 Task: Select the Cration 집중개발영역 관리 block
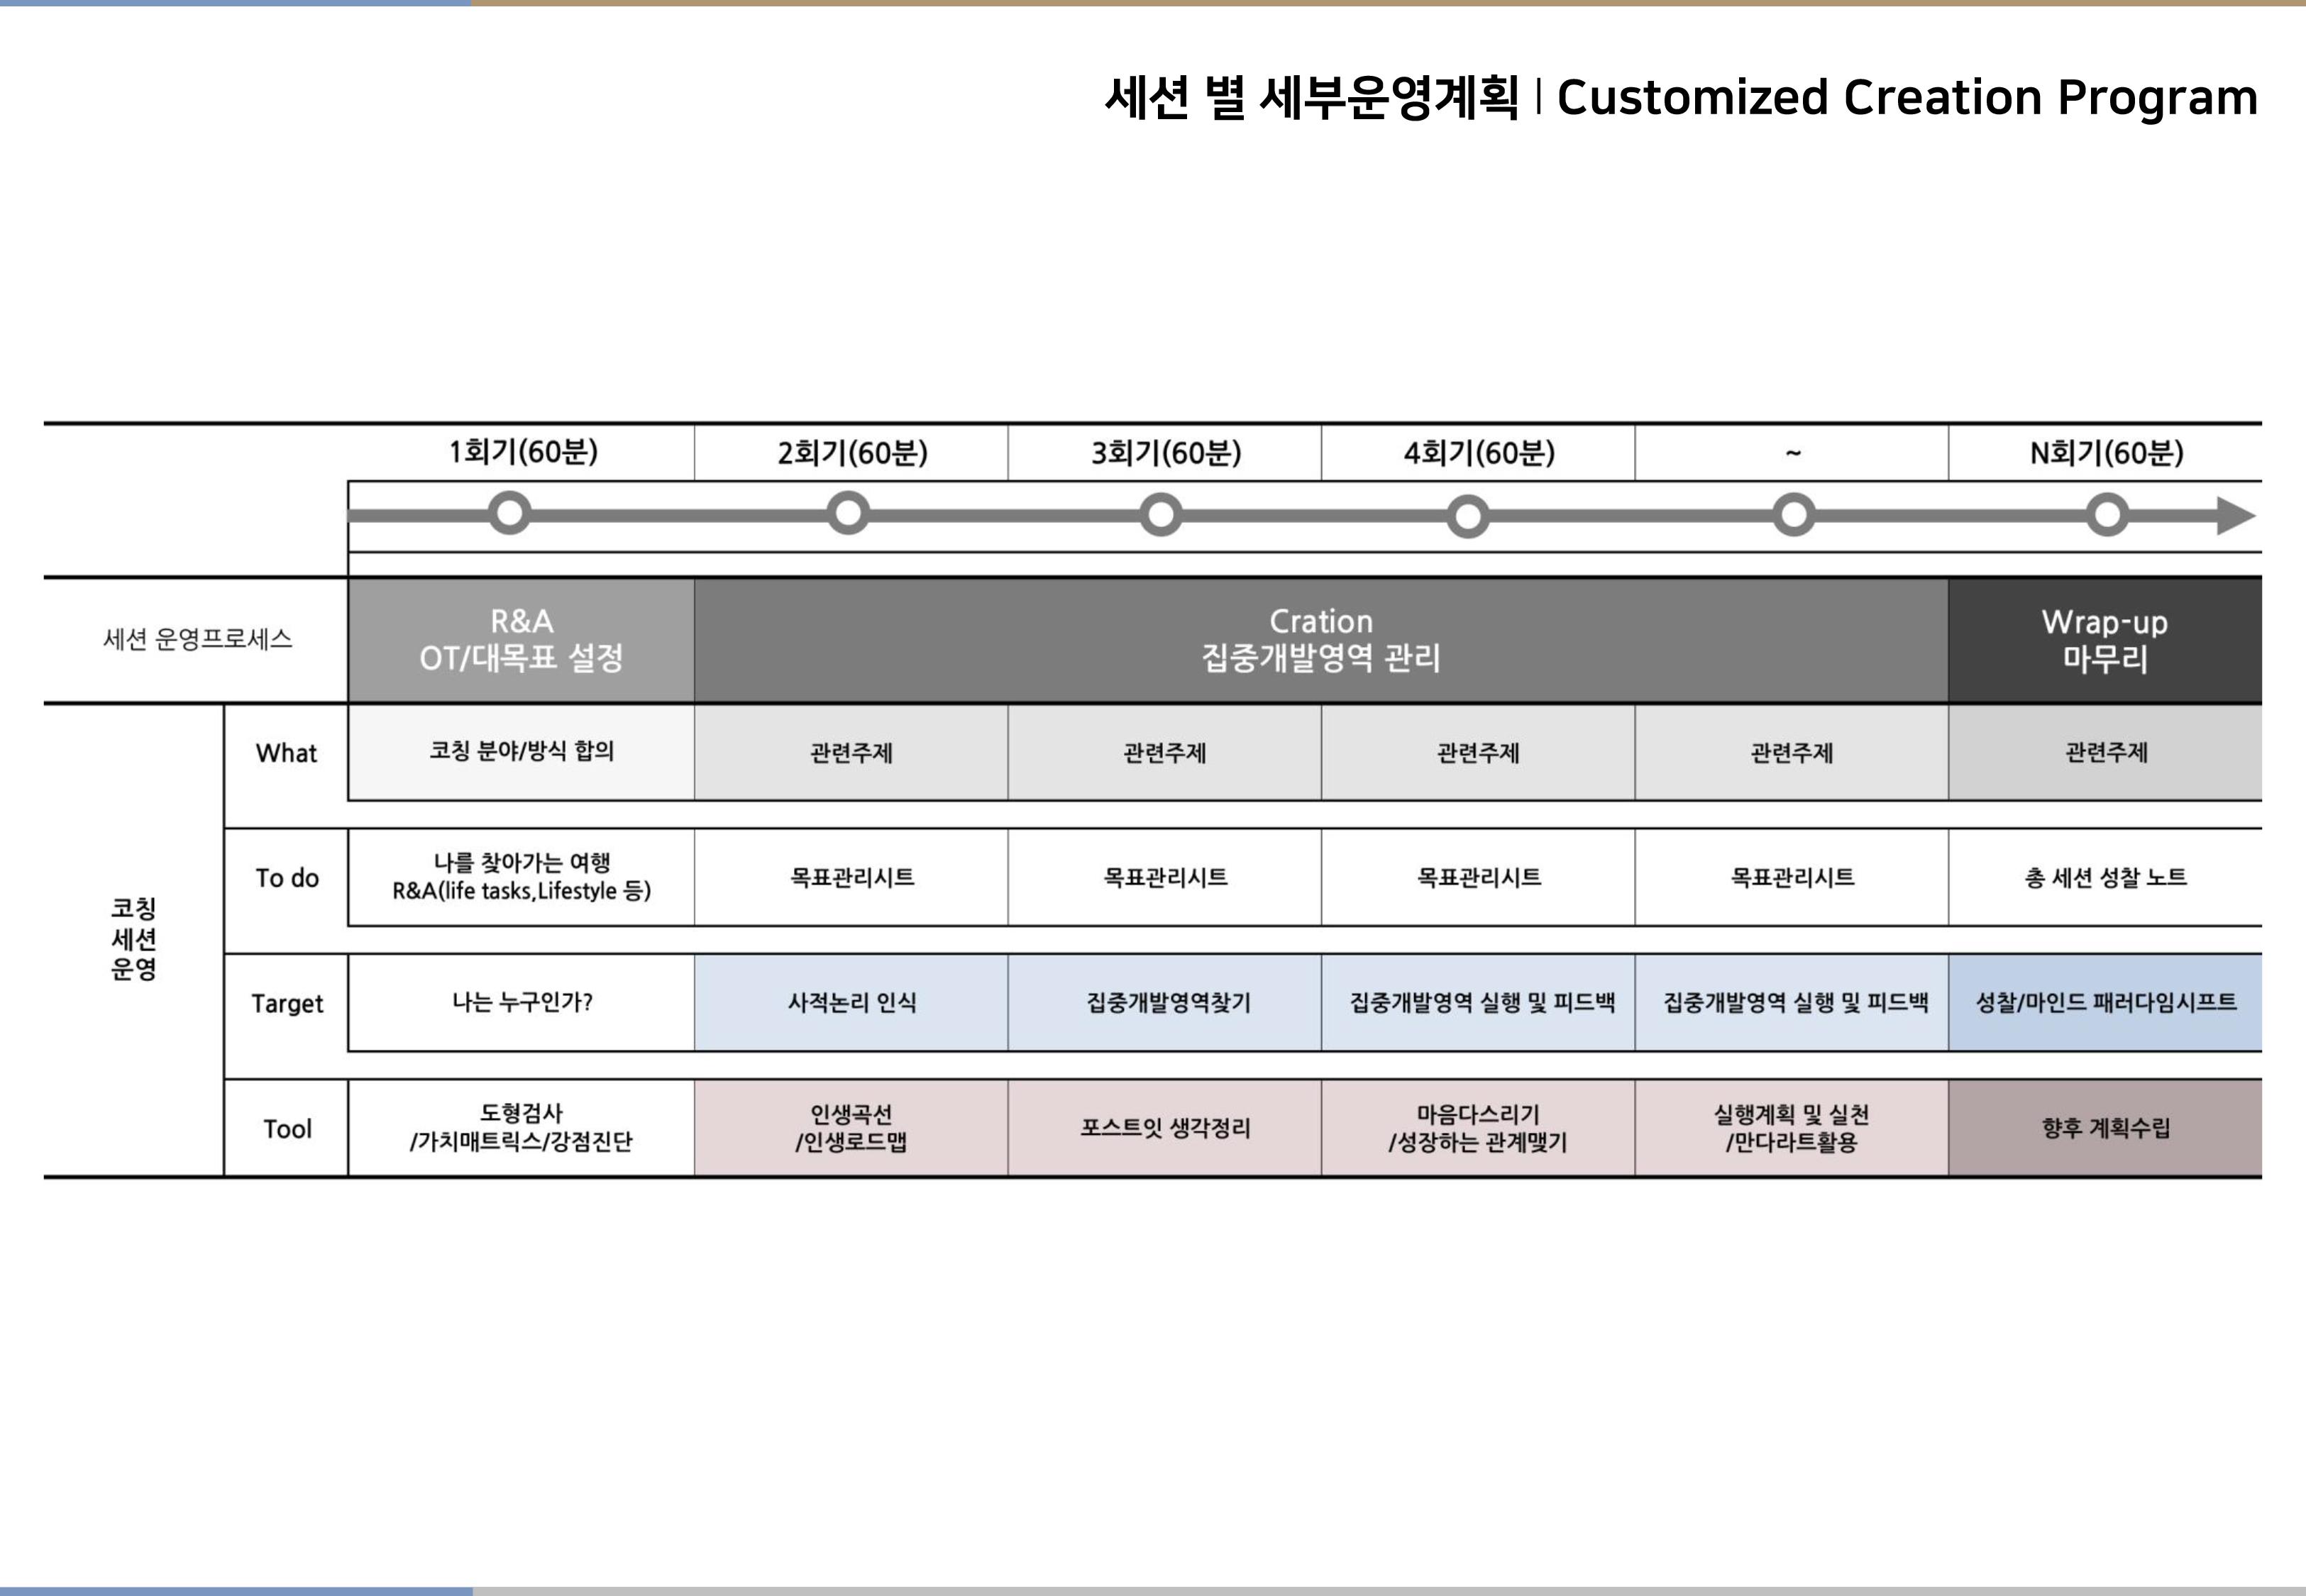(x=1320, y=640)
